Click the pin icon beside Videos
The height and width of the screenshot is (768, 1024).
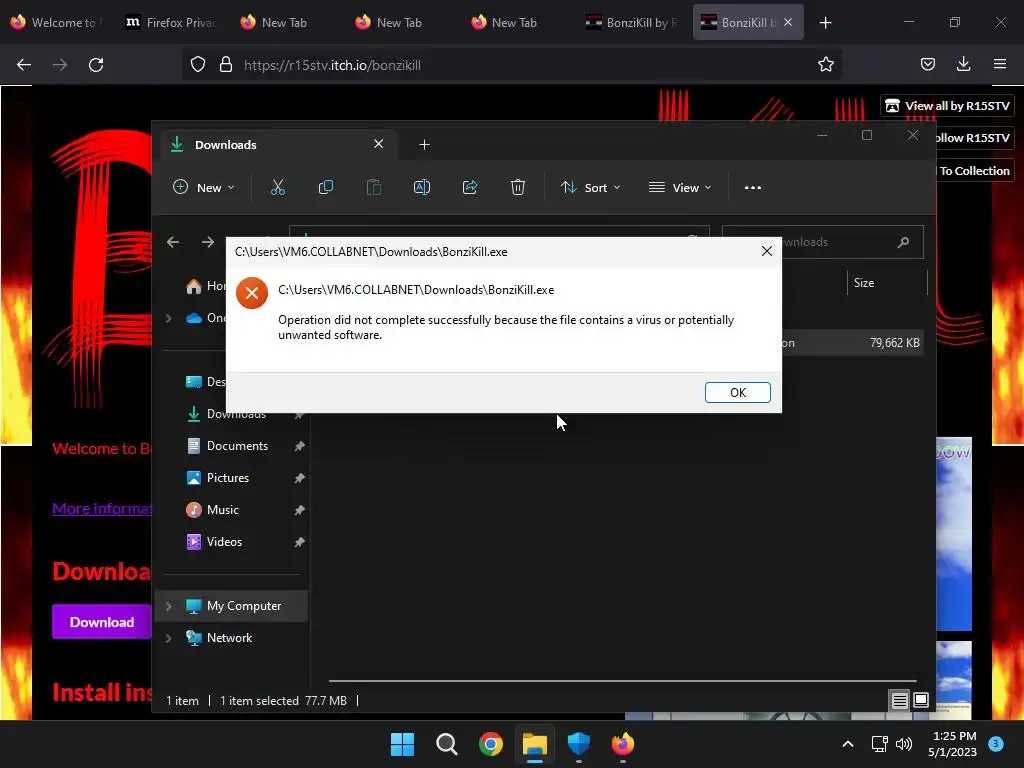coord(299,542)
